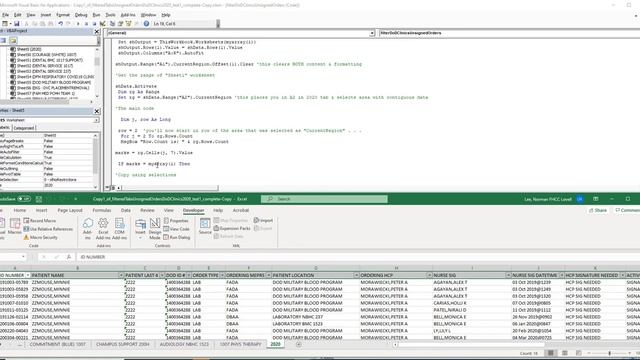Open Expansion Packs in XML group
640x360 pixels.
coord(232,228)
